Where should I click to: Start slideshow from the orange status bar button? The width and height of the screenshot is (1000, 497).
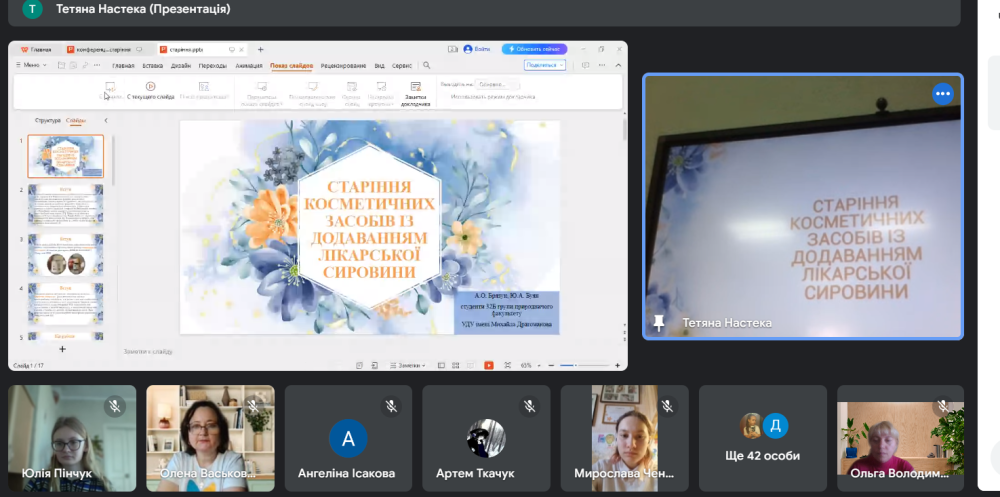[488, 365]
